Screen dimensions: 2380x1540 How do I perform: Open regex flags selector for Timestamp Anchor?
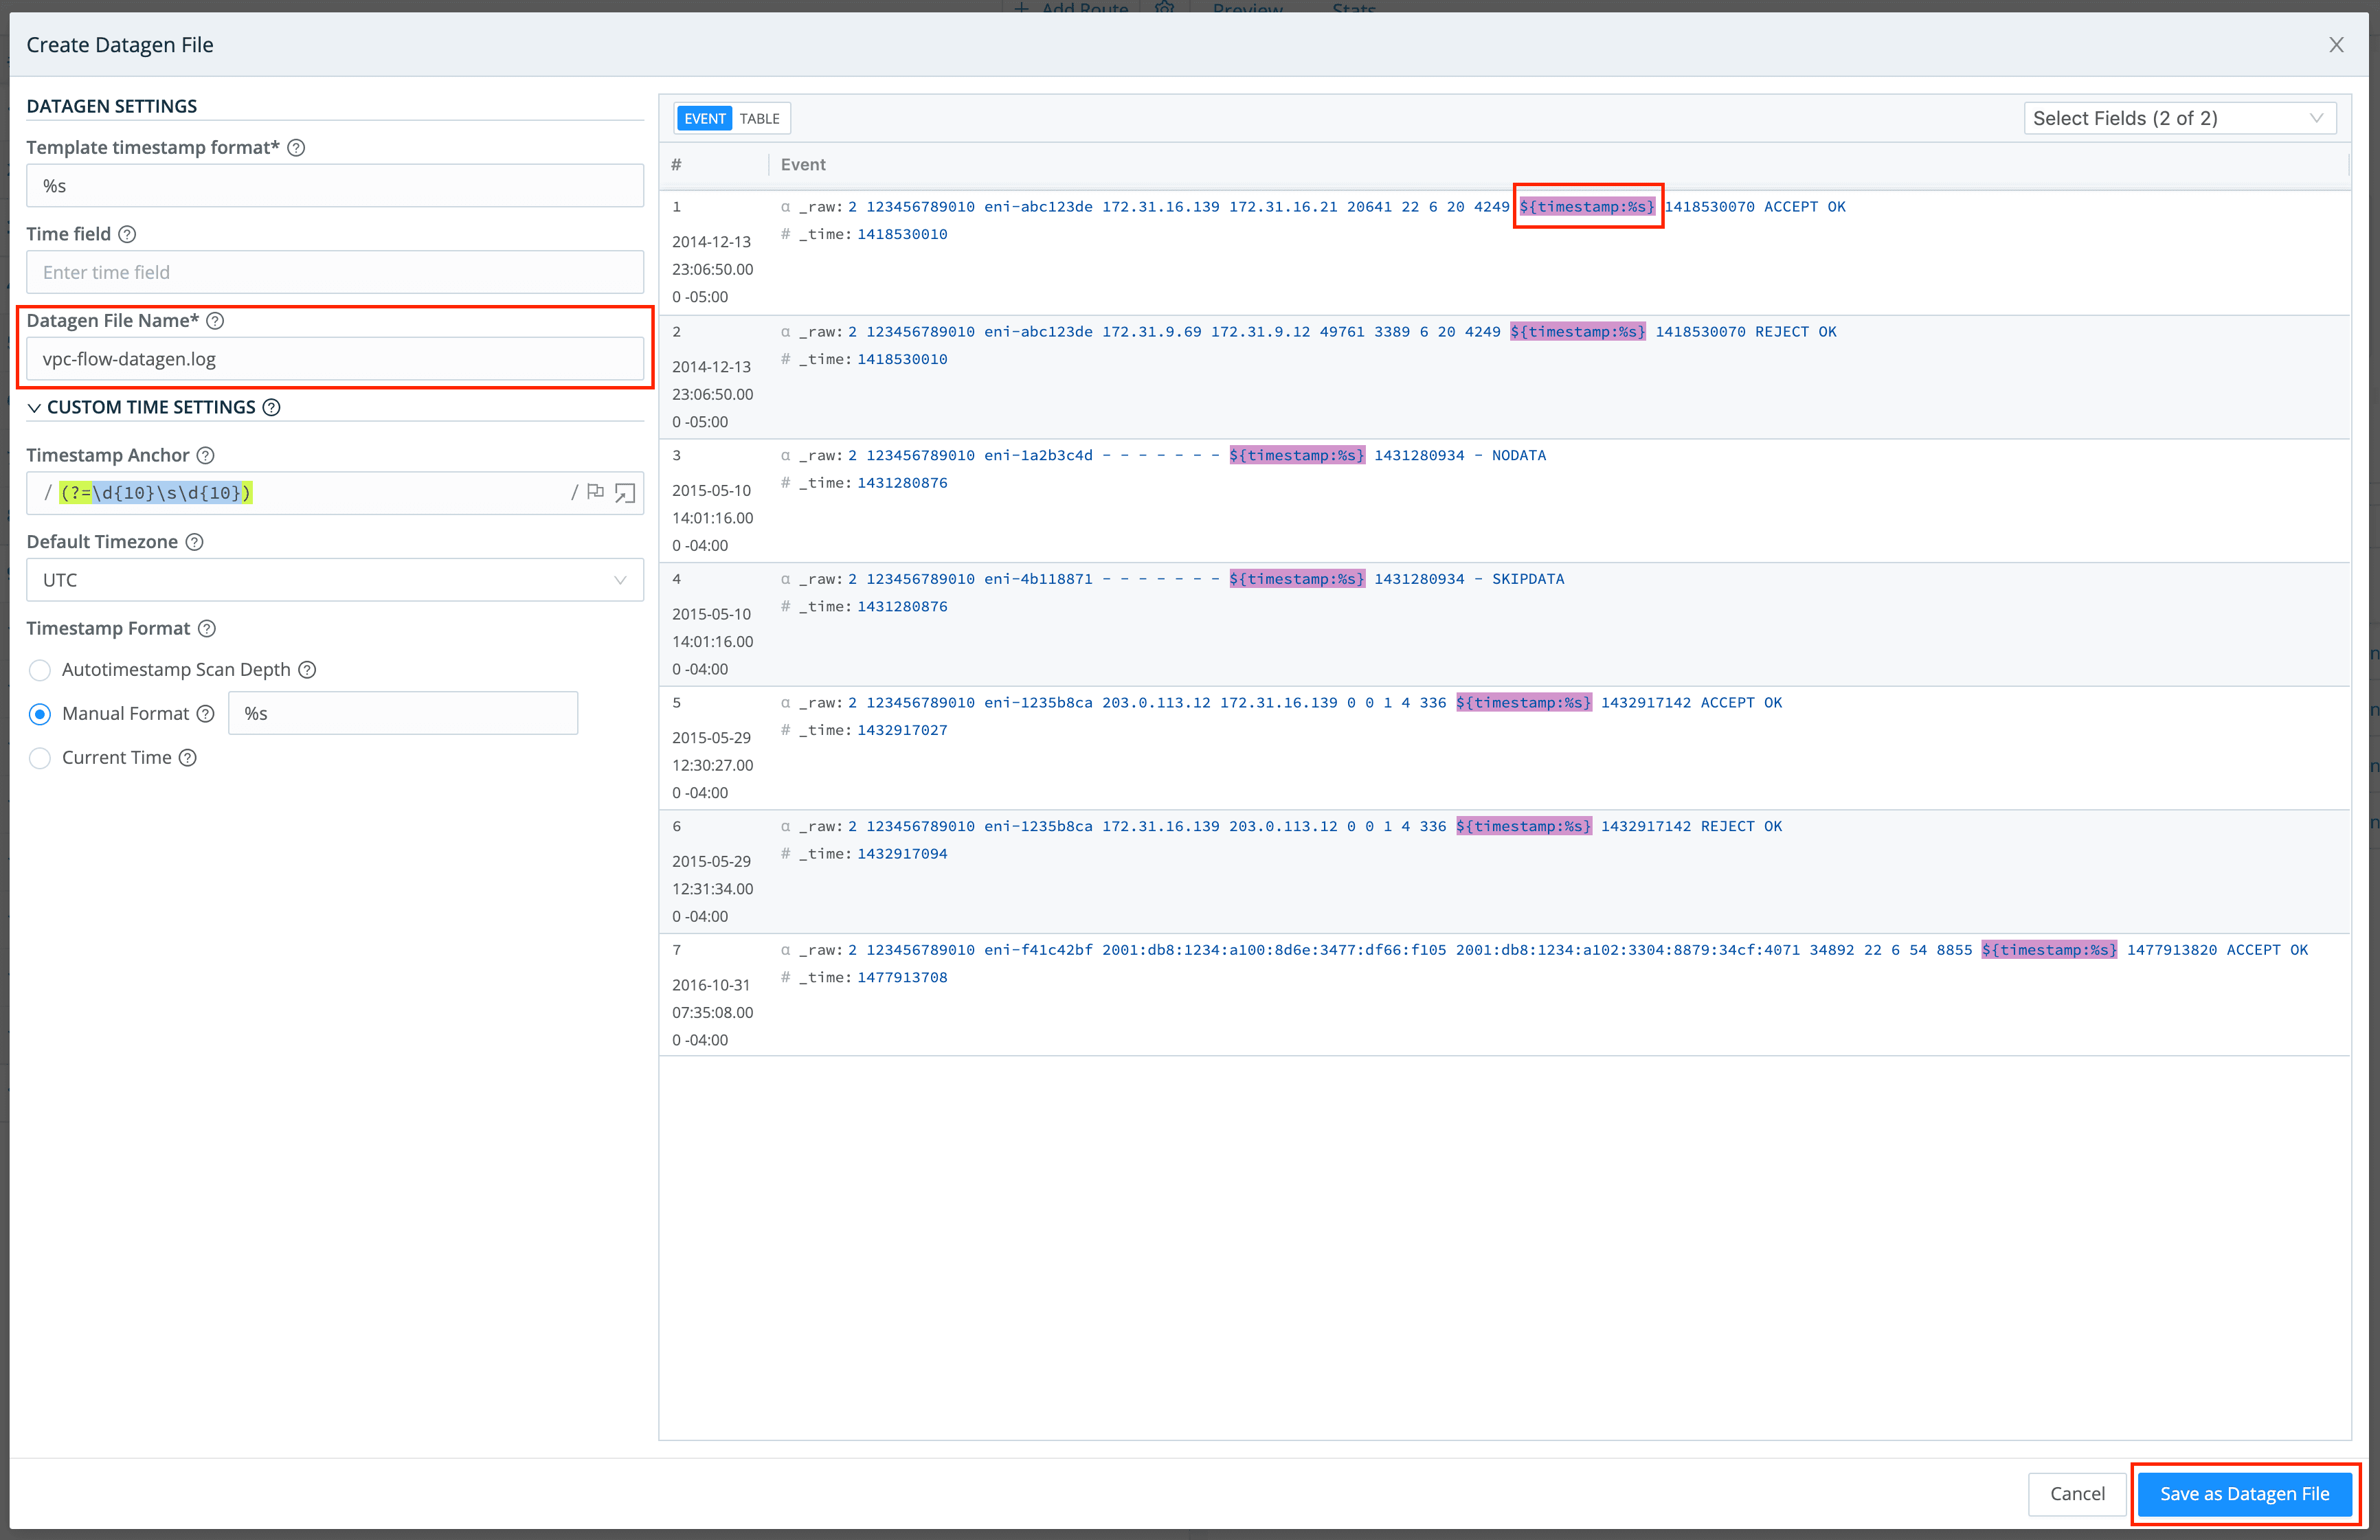(x=596, y=492)
